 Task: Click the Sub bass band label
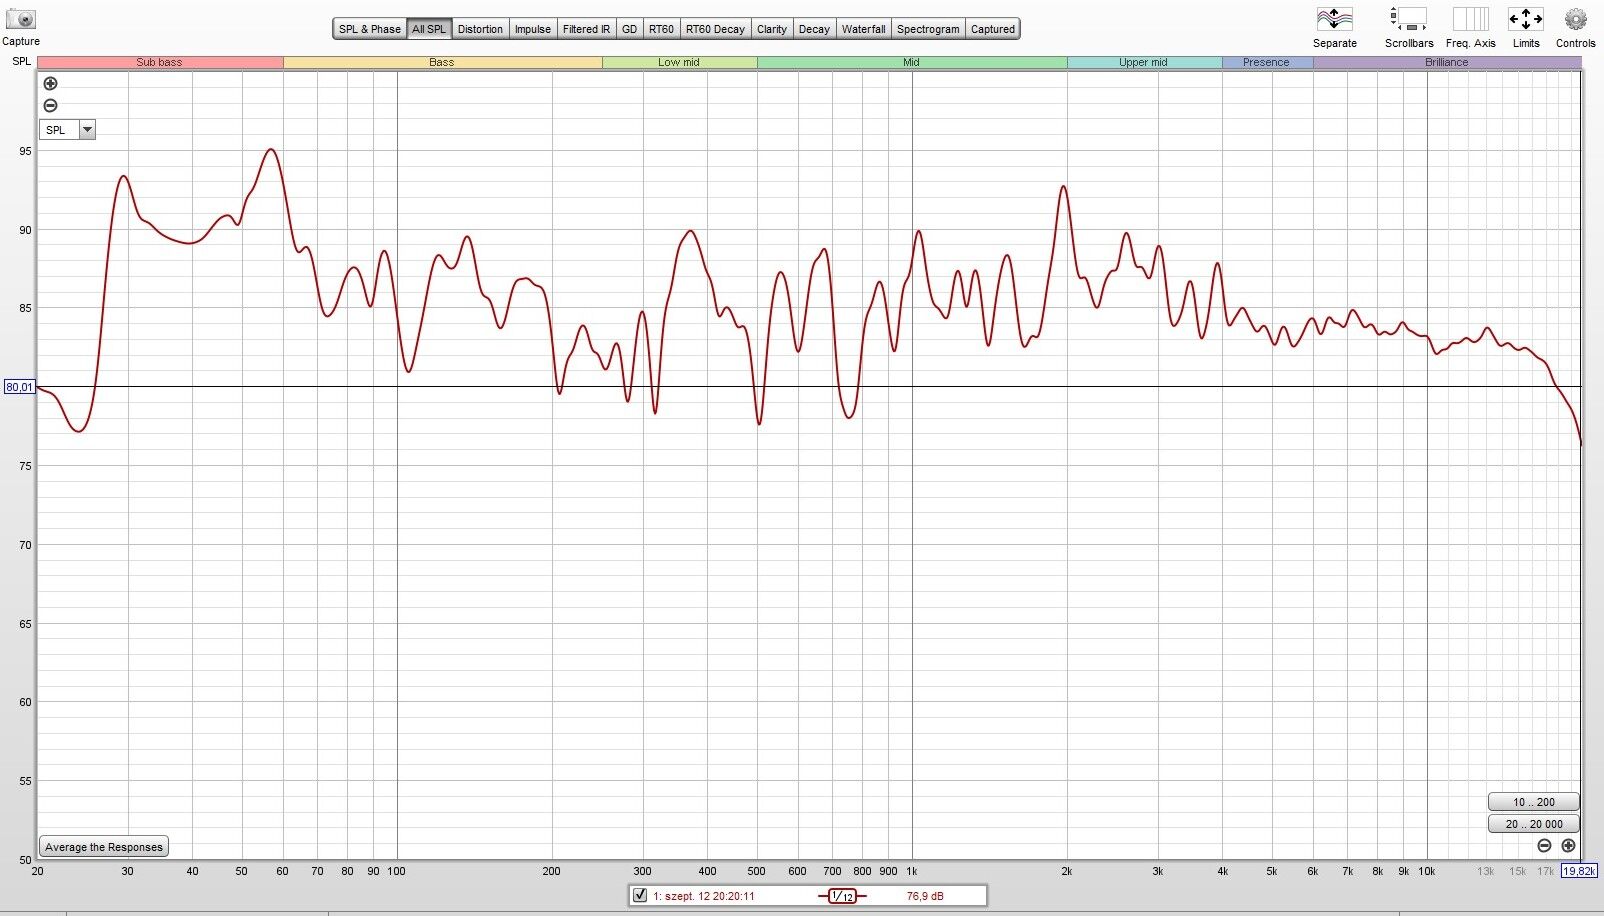click(x=160, y=62)
